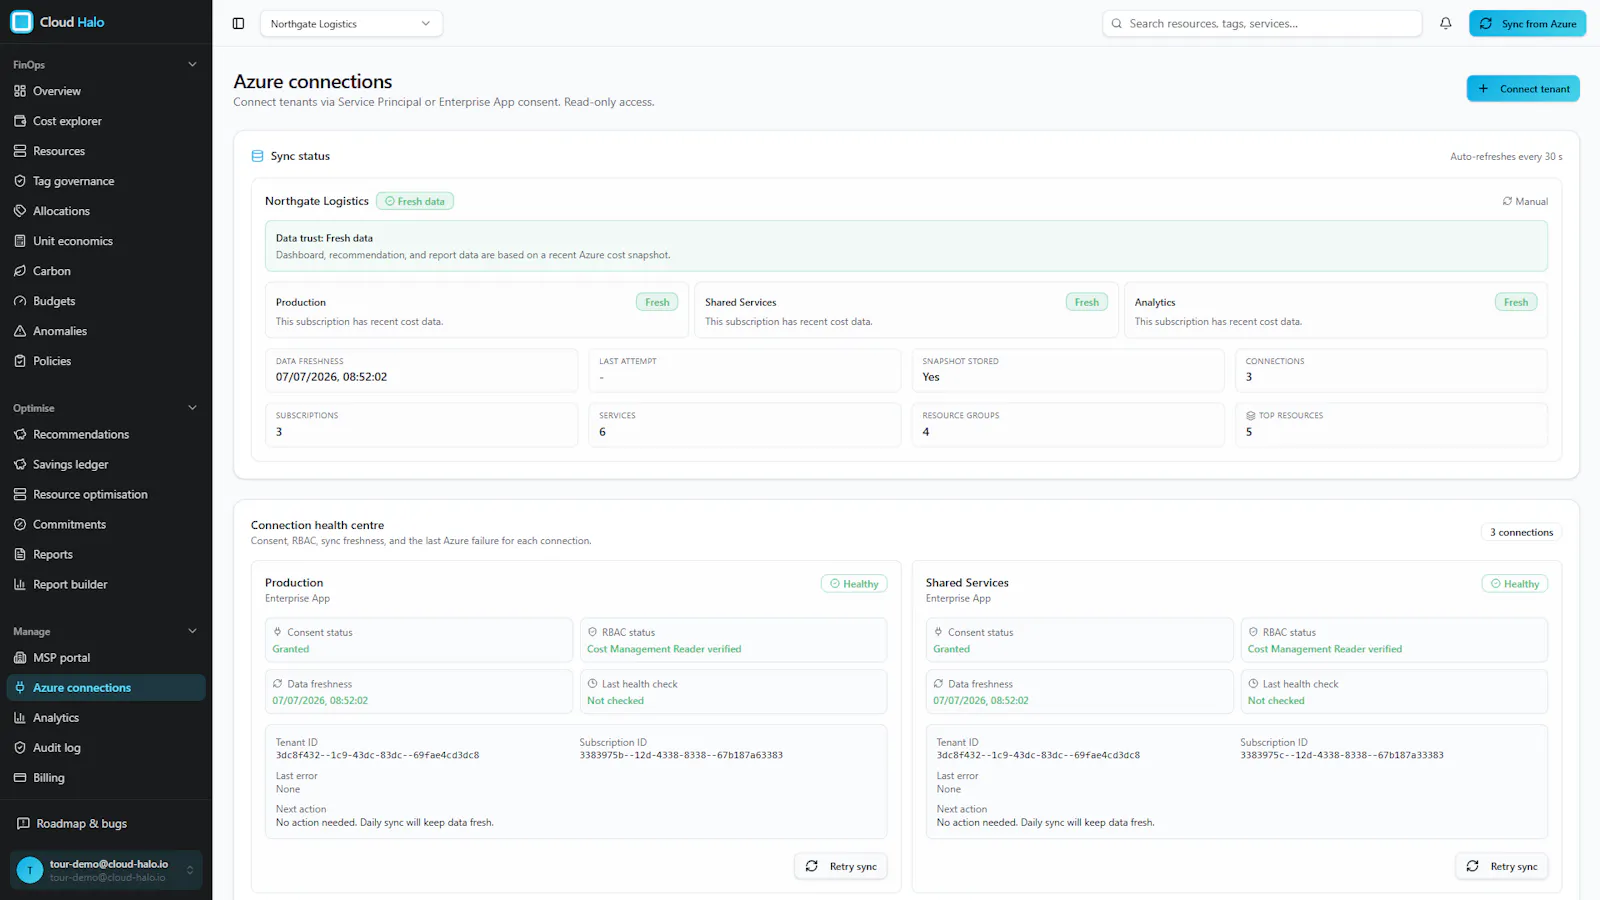Select Azure connections menu item
This screenshot has height=900, width=1600.
[106, 688]
